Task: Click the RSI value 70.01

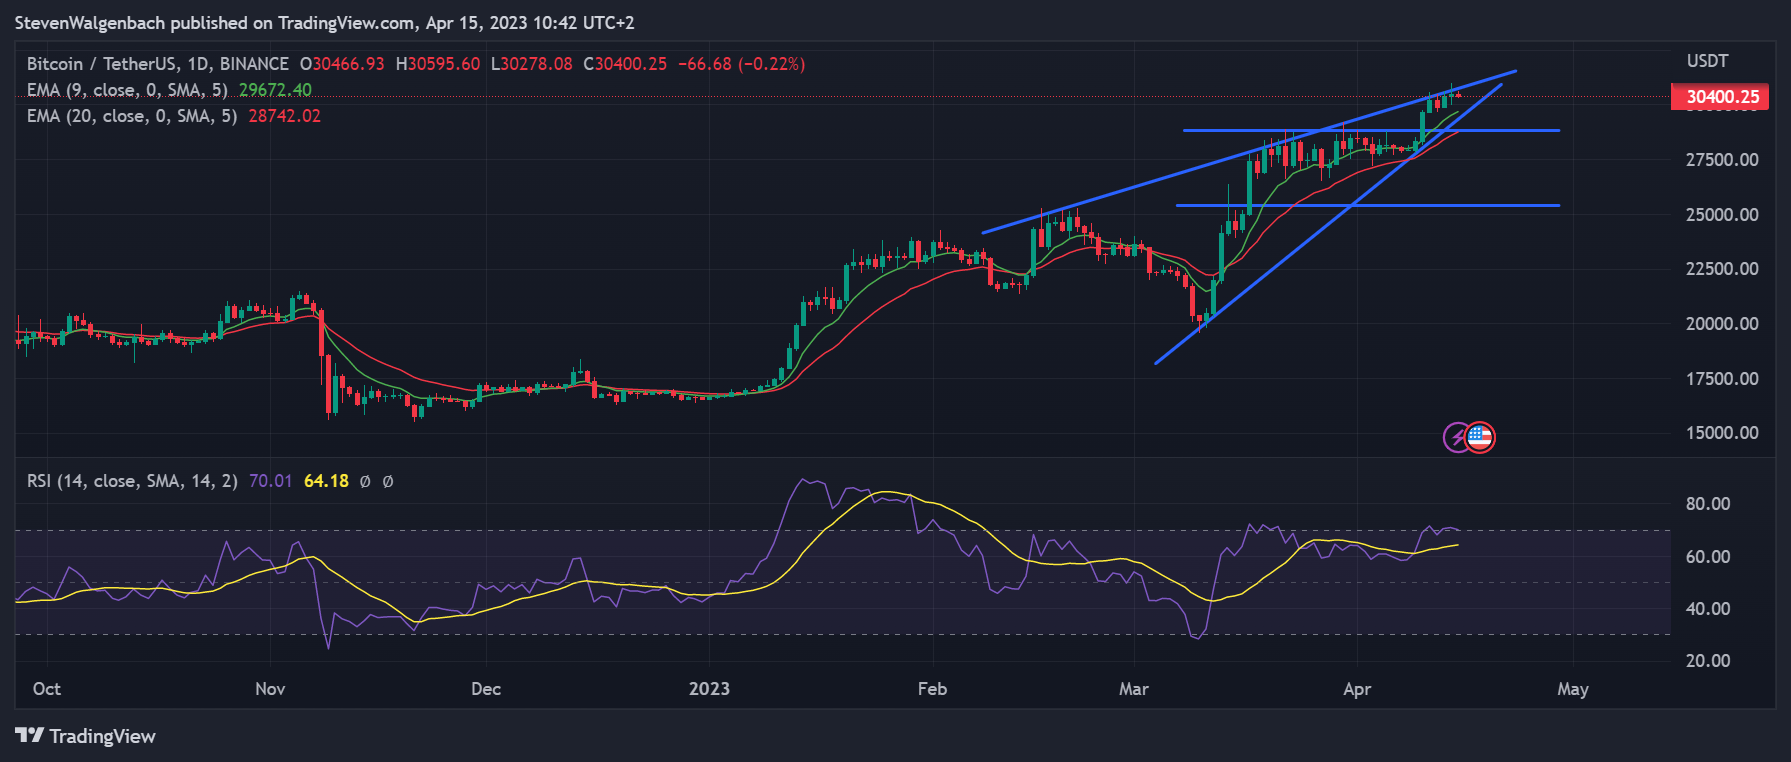Action: pyautogui.click(x=270, y=481)
